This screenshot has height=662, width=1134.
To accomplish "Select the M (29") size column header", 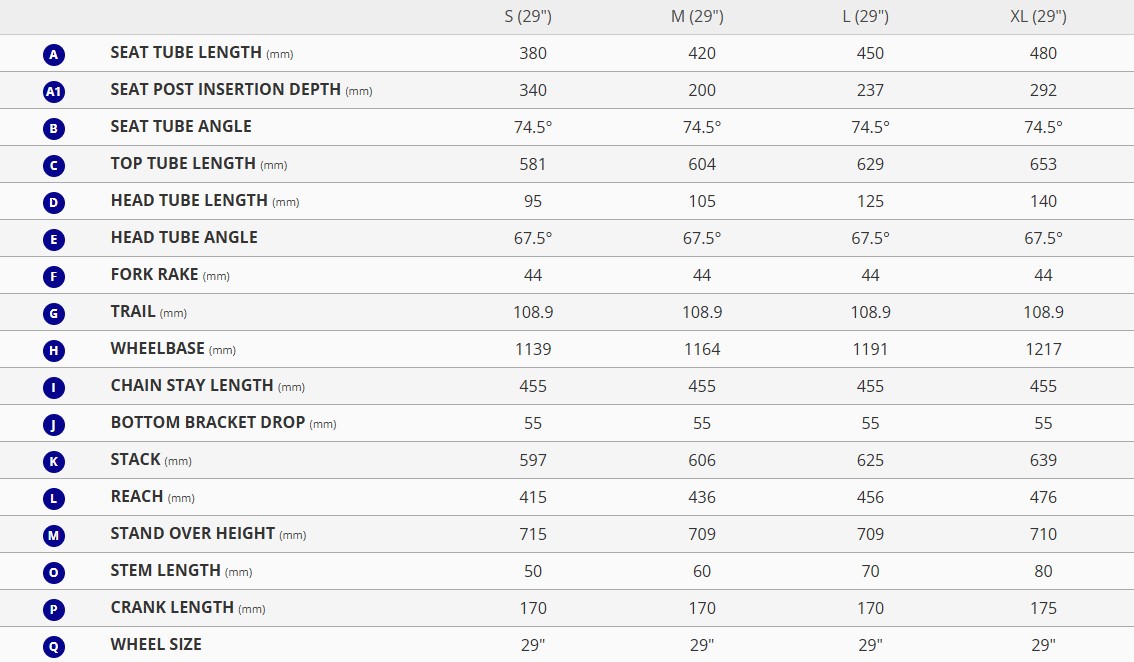I will [702, 16].
